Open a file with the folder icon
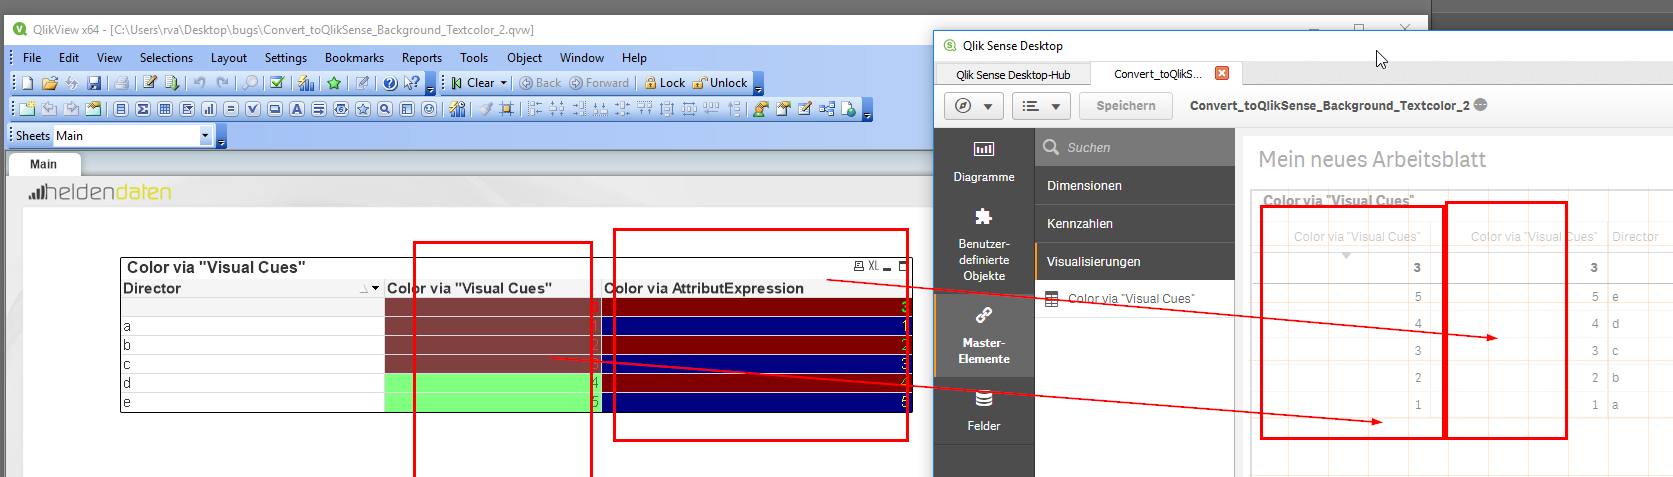Screen dimensions: 1673x477 [49, 83]
